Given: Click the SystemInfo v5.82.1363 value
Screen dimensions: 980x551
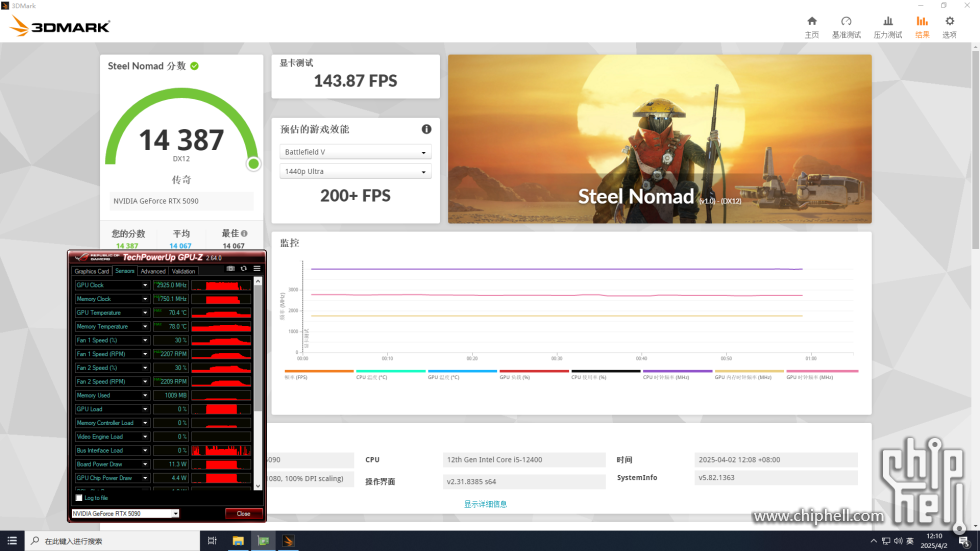Looking at the screenshot, I should coord(776,477).
